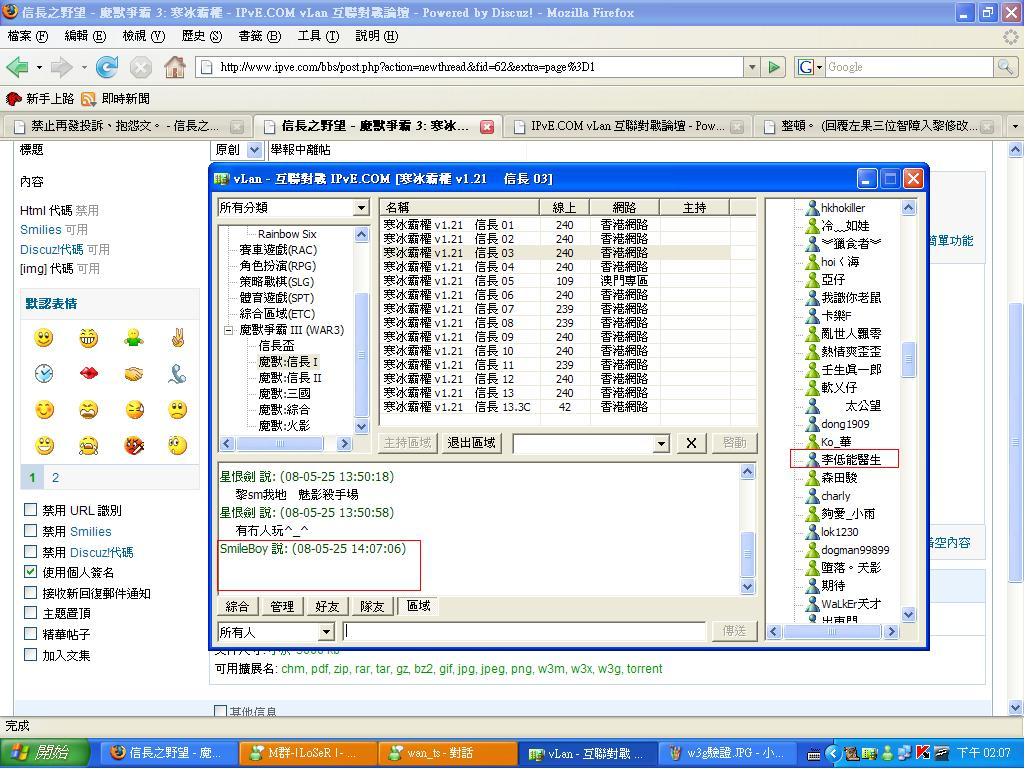Click the handshake smiley icon
This screenshot has height=769, width=1026.
[x=133, y=374]
